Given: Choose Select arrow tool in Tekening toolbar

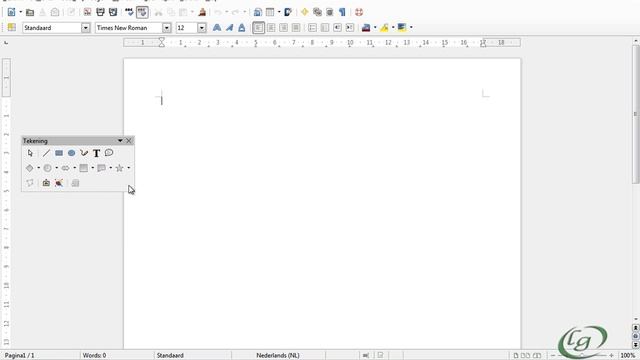Looking at the screenshot, I should coord(30,153).
